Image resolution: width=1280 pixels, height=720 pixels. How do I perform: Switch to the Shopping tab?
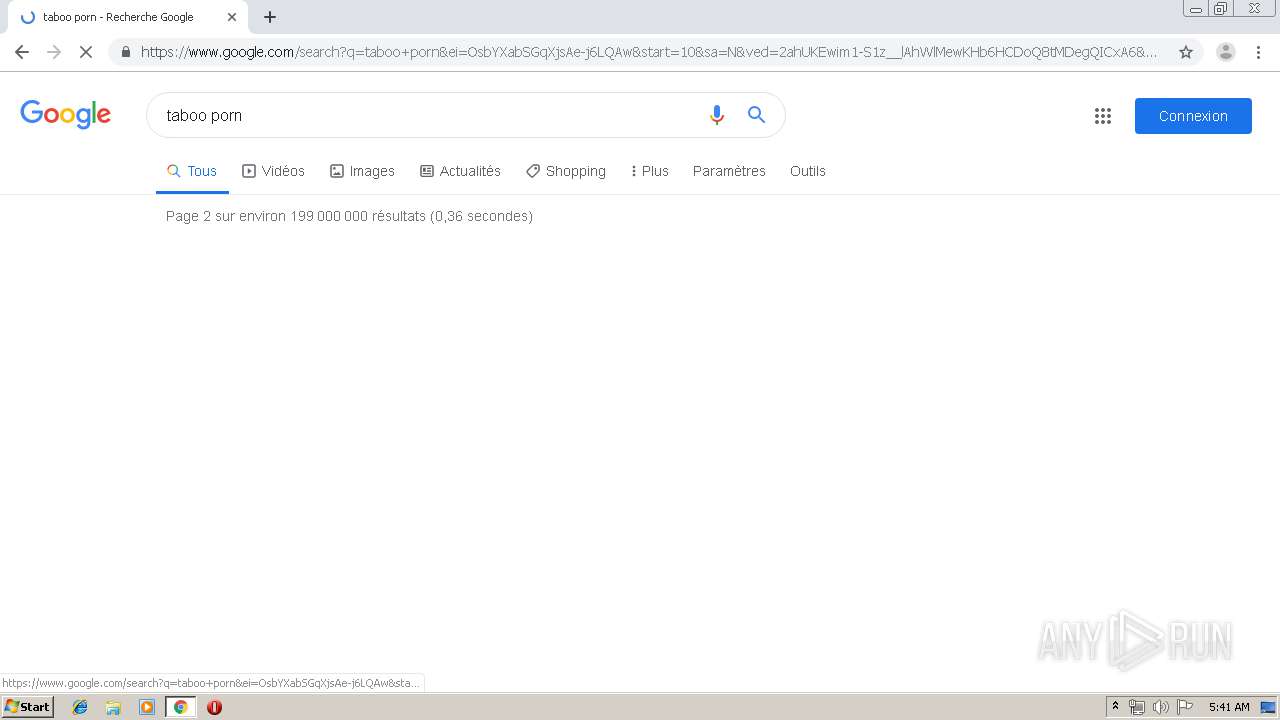coord(566,171)
